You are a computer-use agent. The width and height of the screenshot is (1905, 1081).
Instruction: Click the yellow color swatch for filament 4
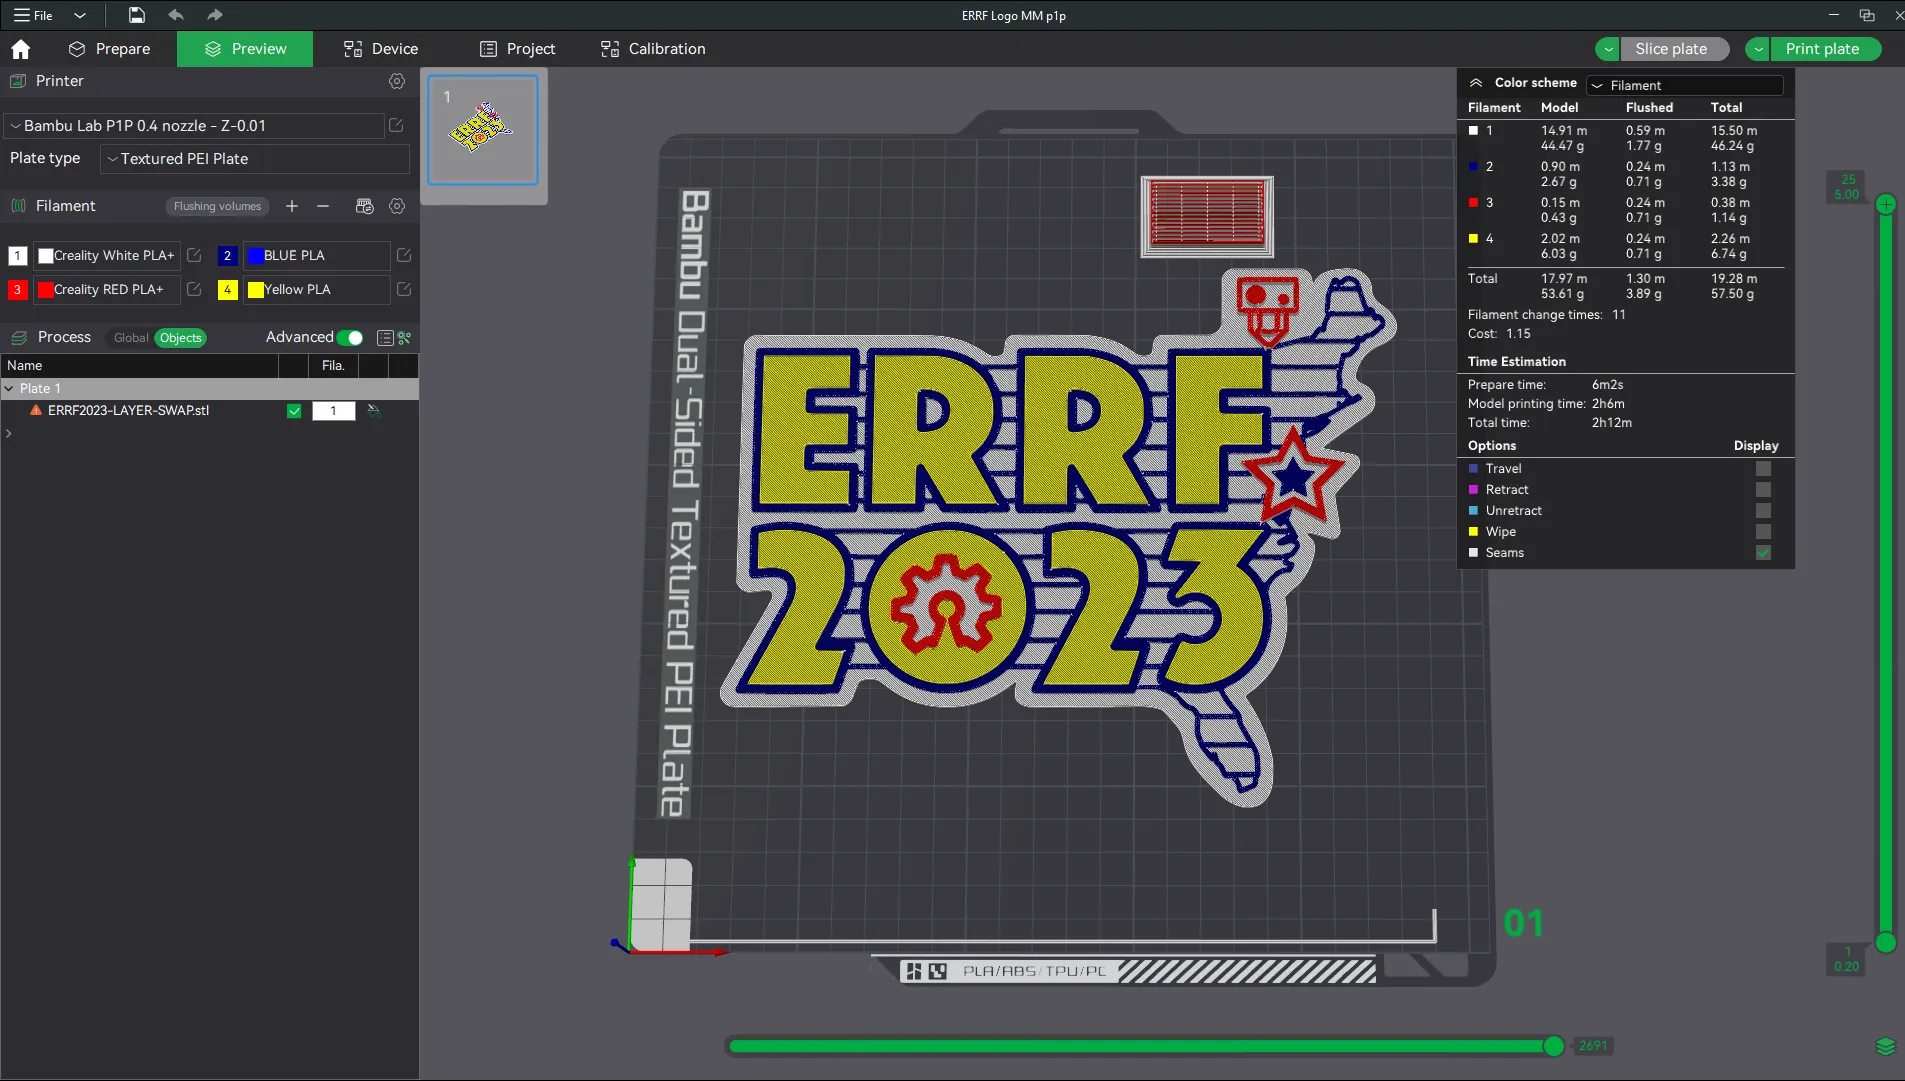(255, 289)
